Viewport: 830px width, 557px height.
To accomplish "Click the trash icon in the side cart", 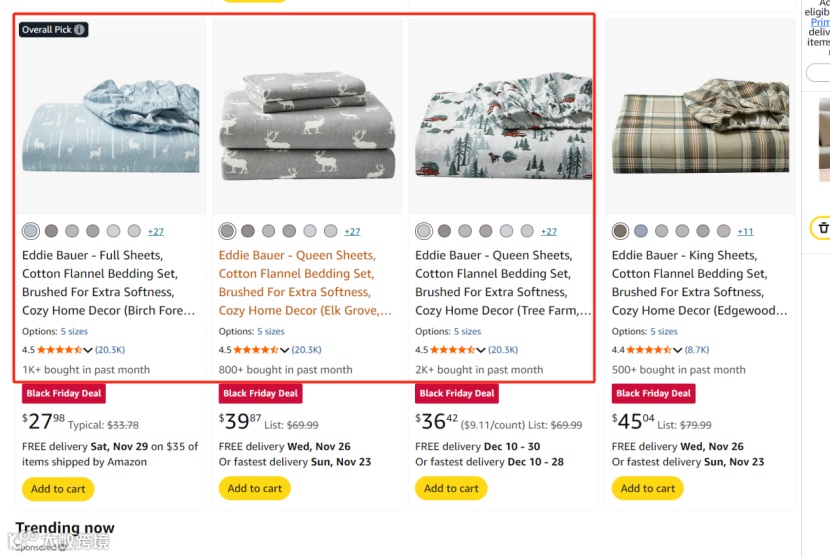I will pos(822,228).
